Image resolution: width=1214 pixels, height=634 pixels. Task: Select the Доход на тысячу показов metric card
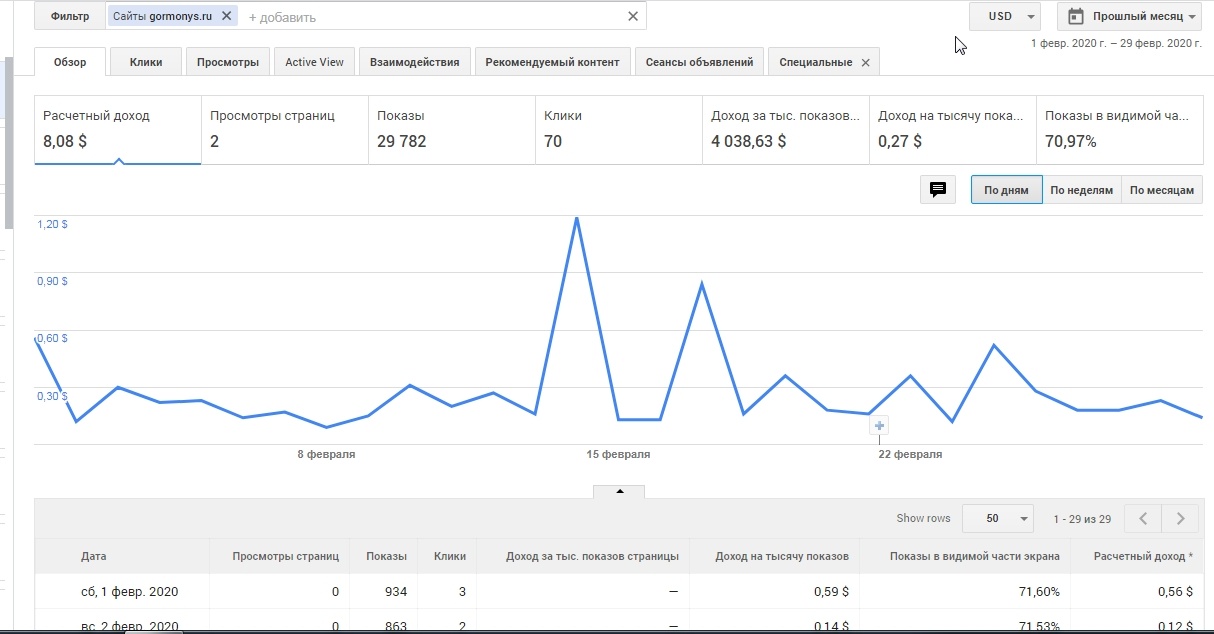(x=952, y=130)
